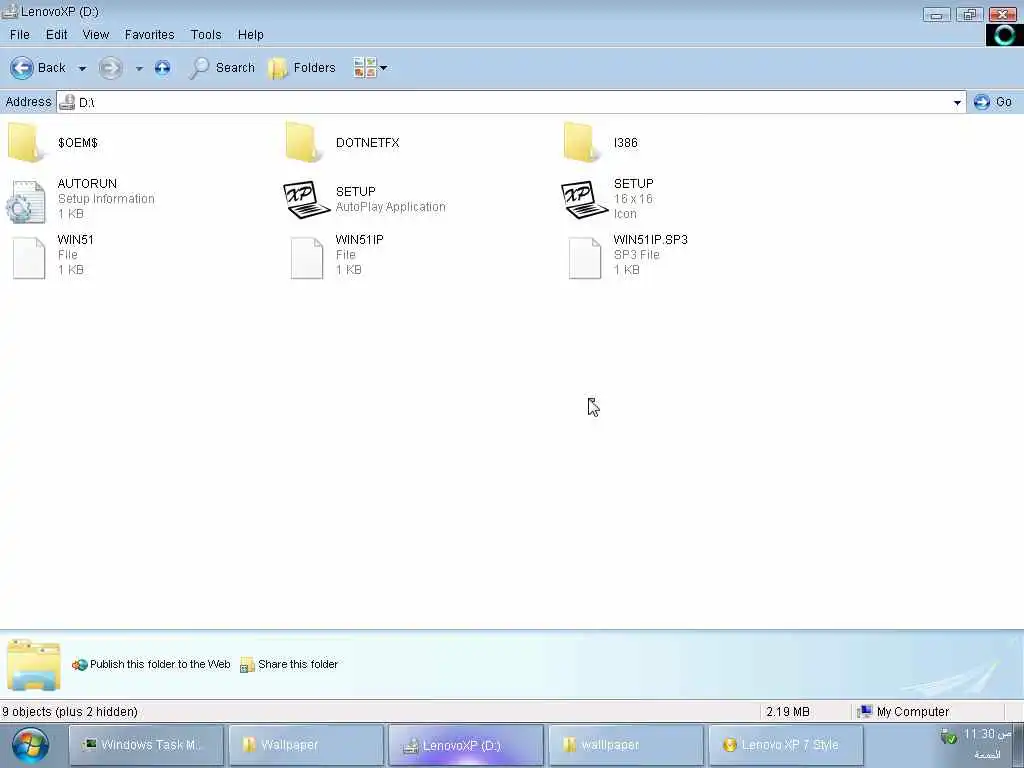Click the WIN51IP.SP3 file name text

point(650,240)
